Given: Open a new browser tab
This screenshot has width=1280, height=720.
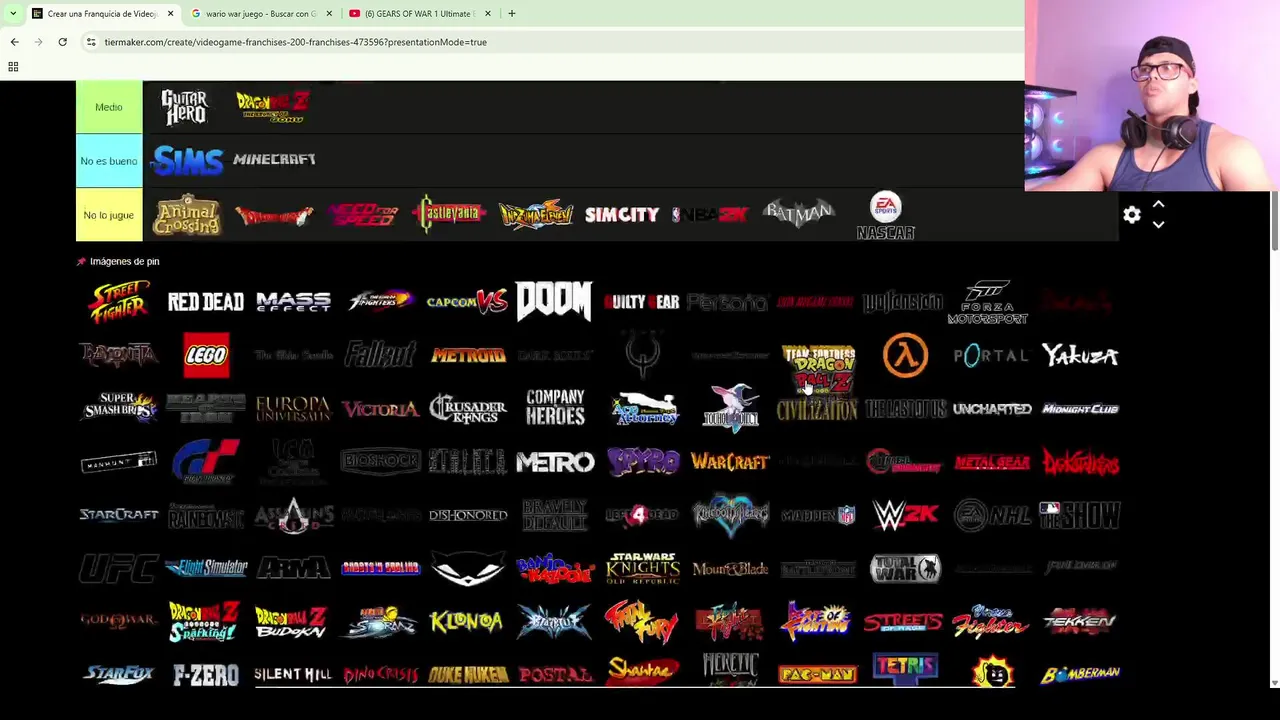Looking at the screenshot, I should [511, 14].
